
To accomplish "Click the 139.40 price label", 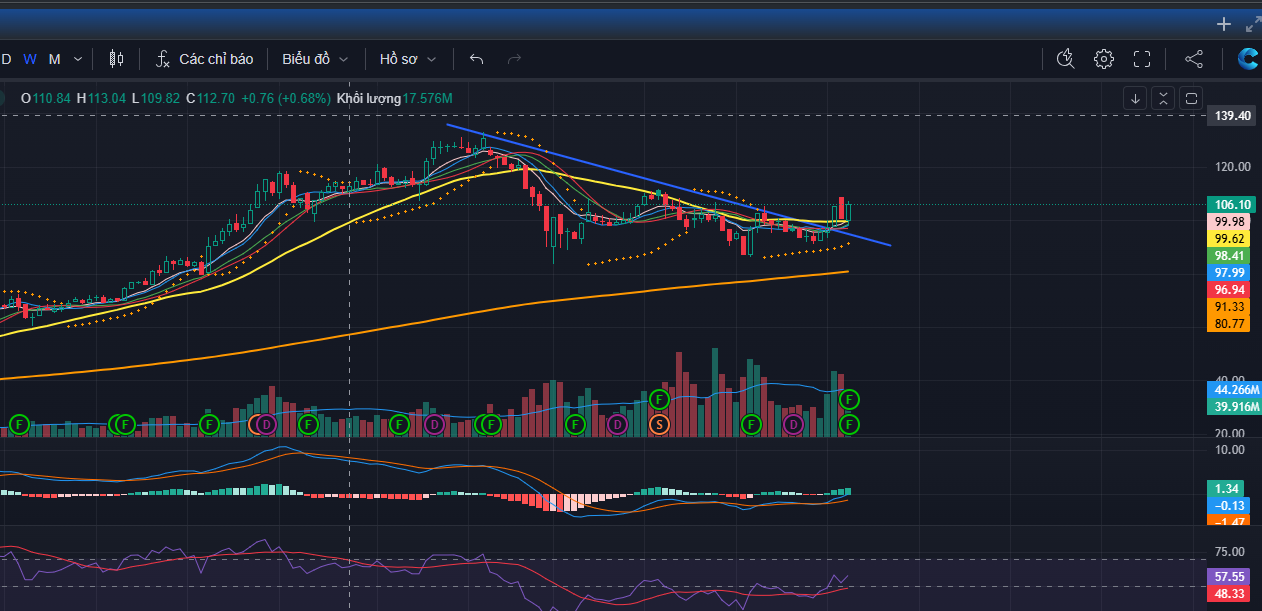I will coord(1233,116).
